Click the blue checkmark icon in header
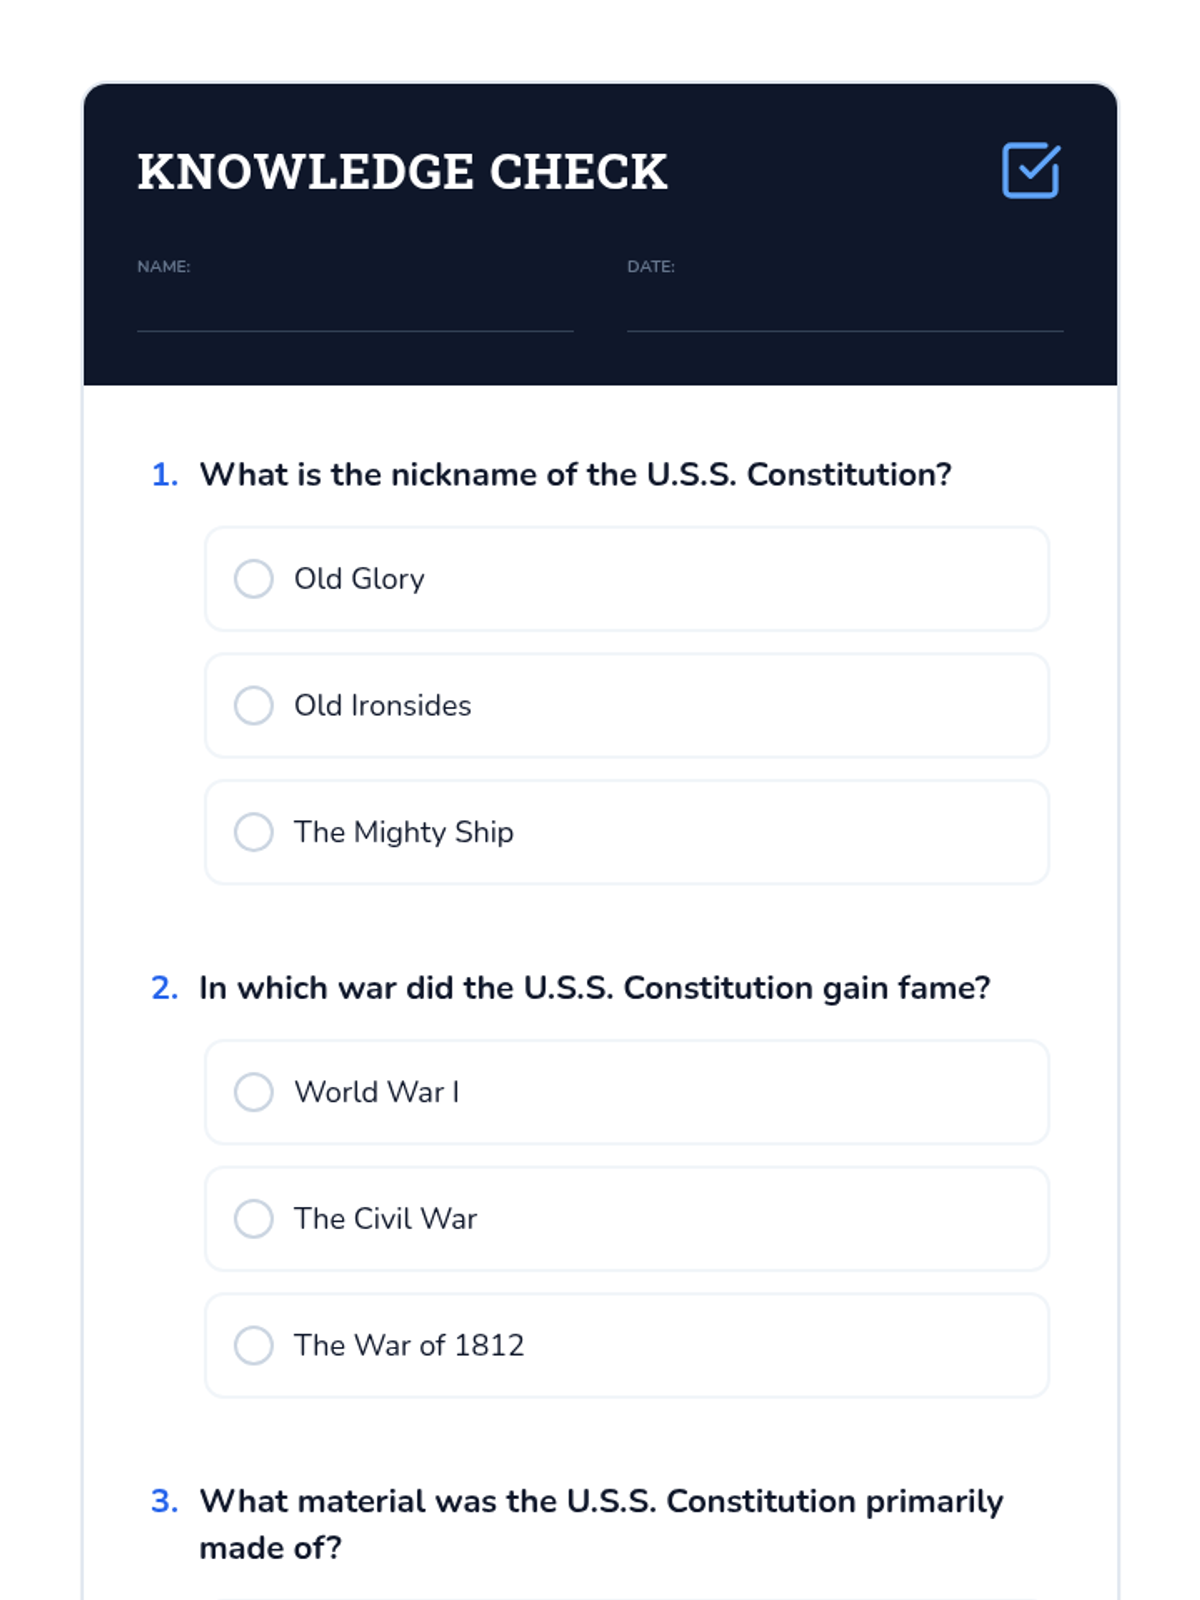The width and height of the screenshot is (1200, 1600). tap(1030, 171)
